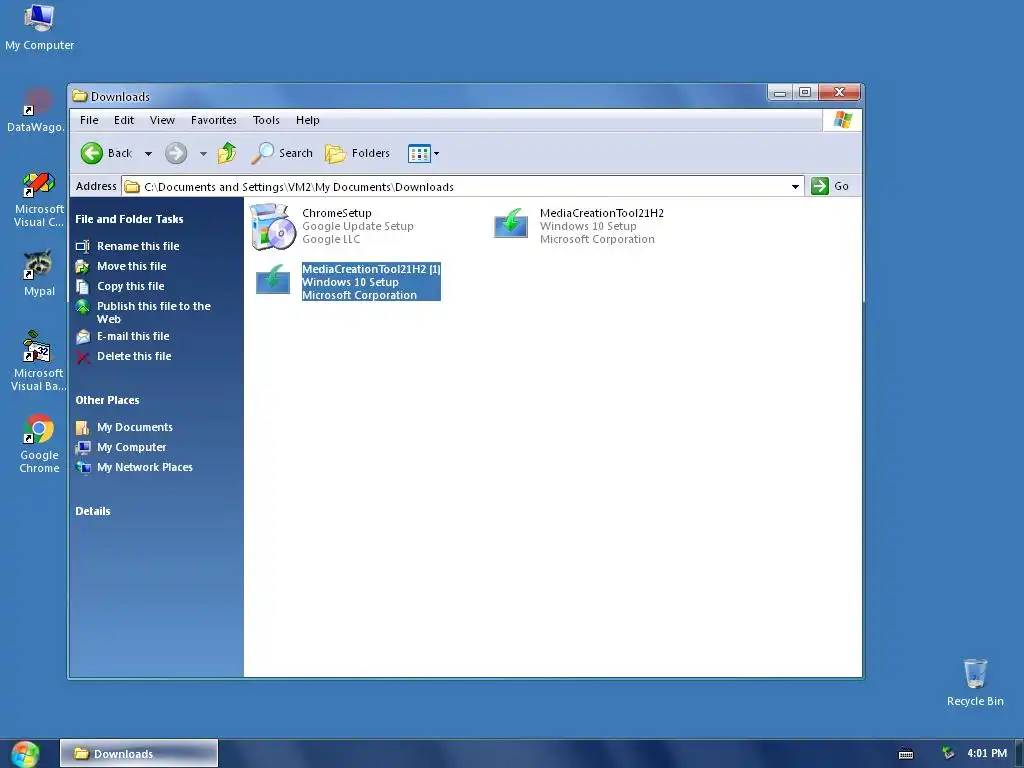1024x768 pixels.
Task: Toggle the Folders pane button
Action: coord(357,153)
